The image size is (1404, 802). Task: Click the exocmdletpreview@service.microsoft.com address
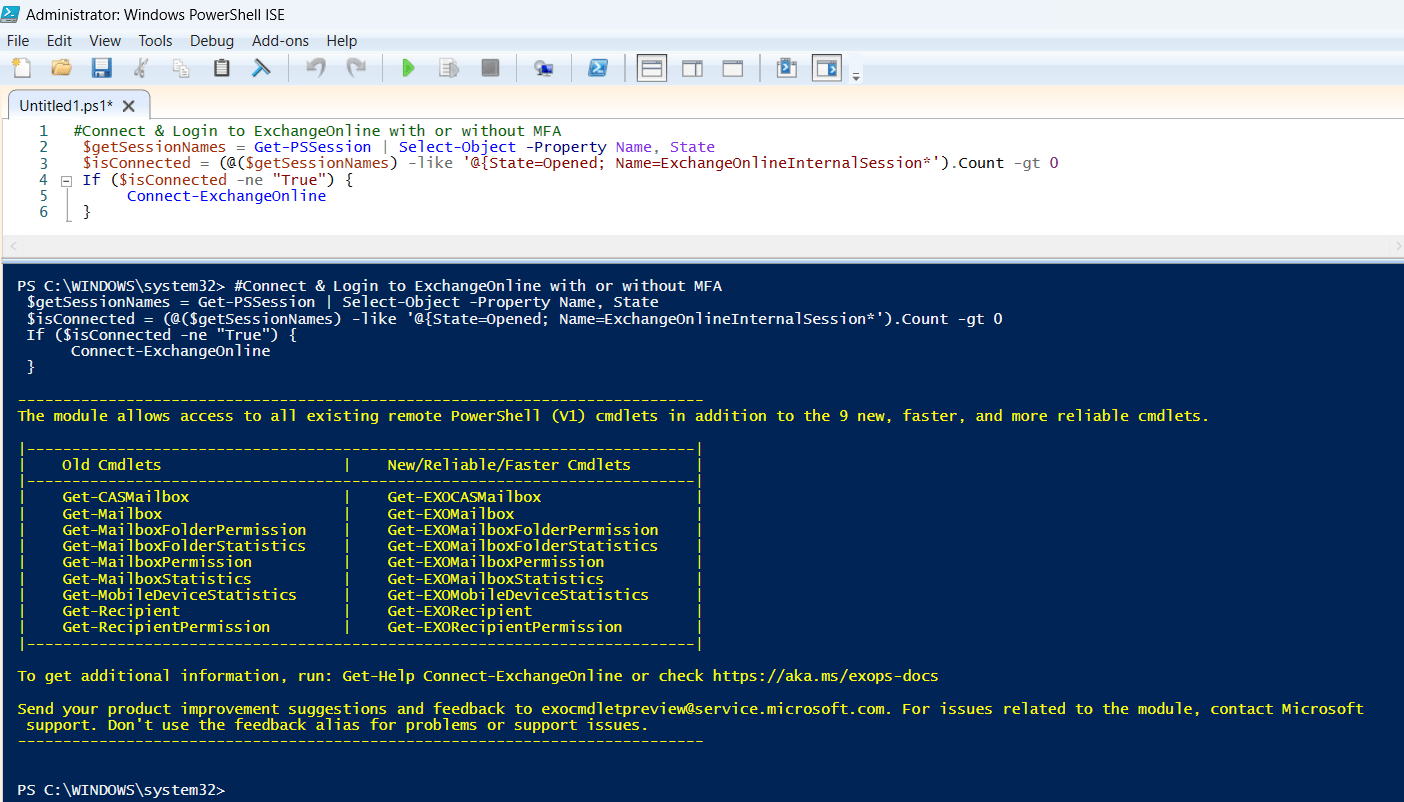pos(714,708)
